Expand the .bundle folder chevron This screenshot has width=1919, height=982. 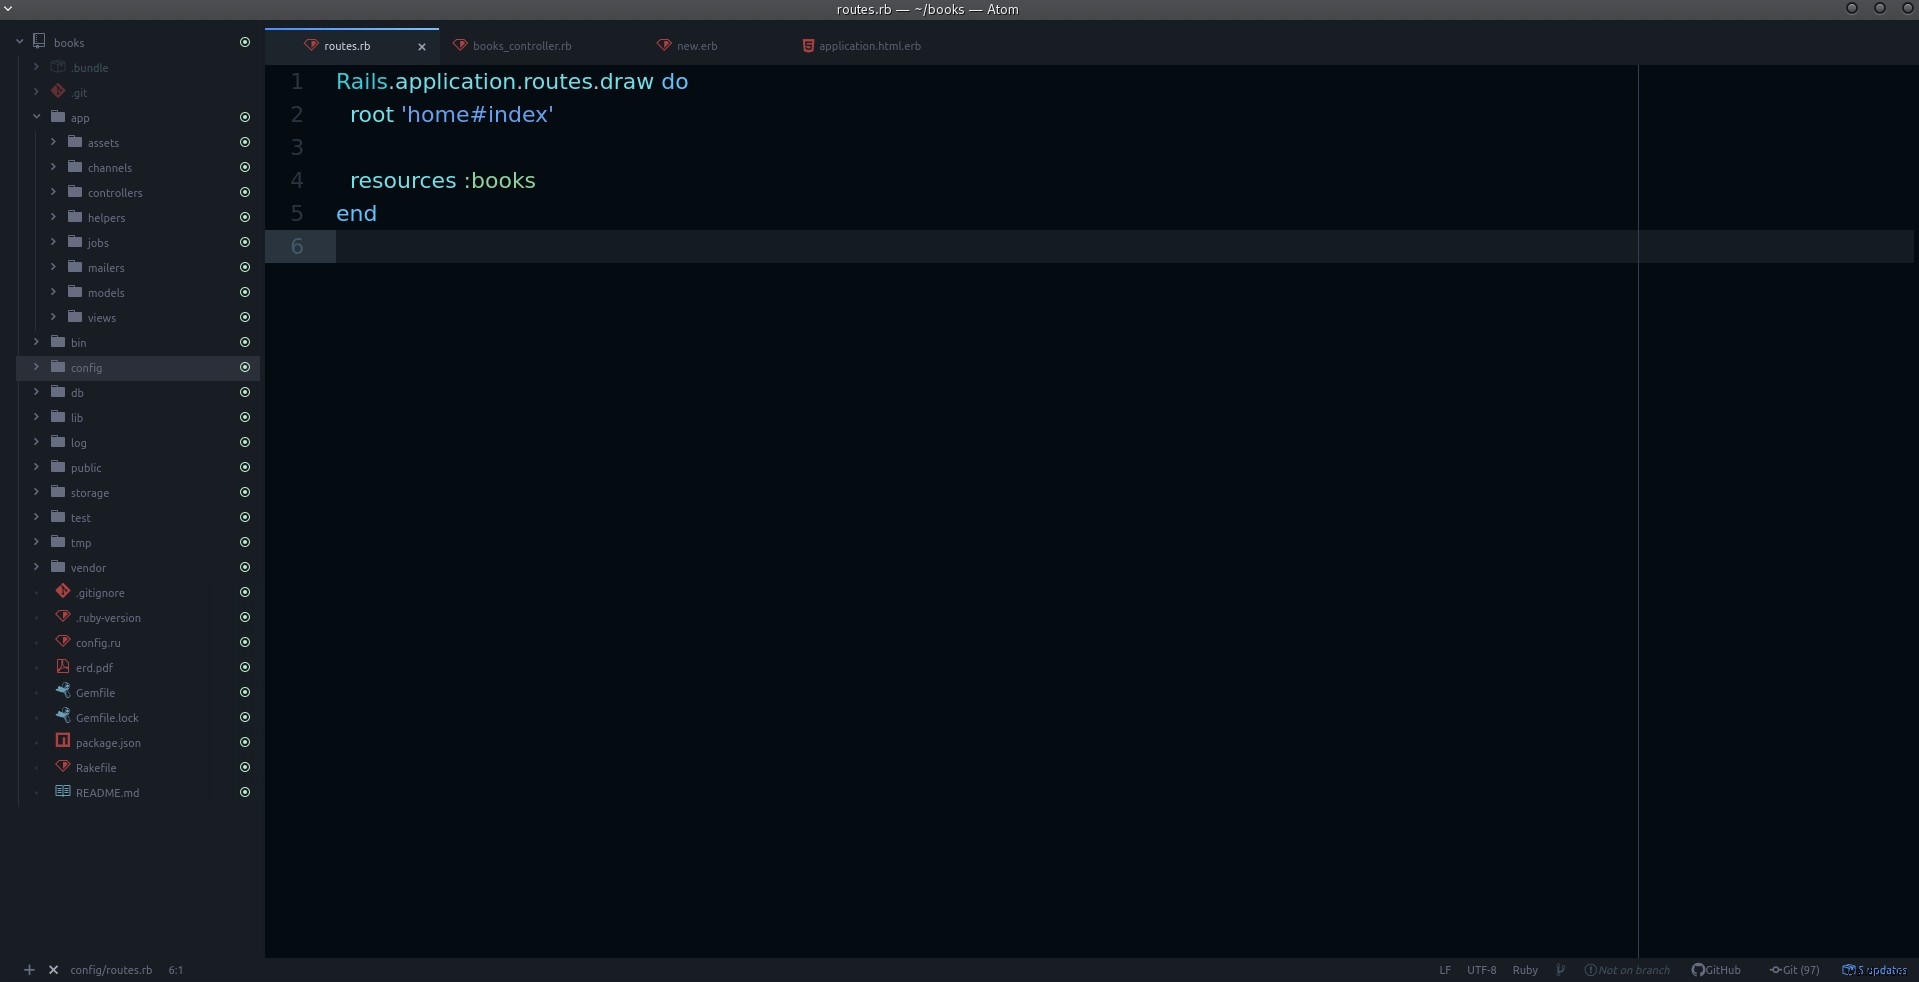tap(36, 67)
